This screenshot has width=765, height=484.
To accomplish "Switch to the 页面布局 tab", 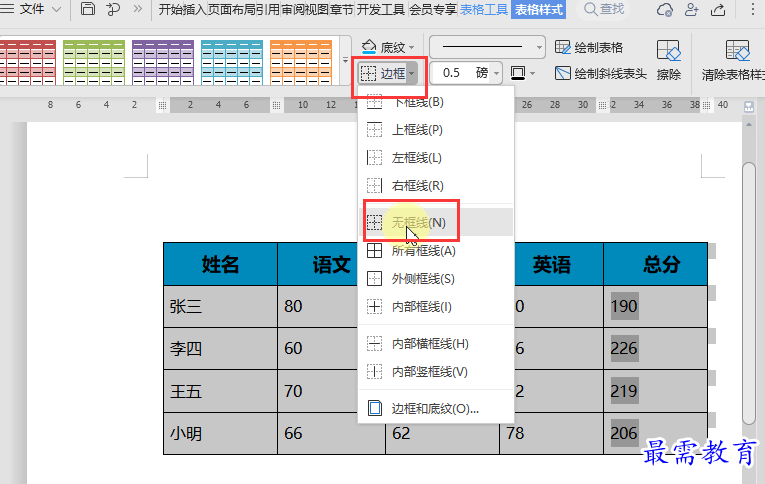I will click(x=232, y=9).
